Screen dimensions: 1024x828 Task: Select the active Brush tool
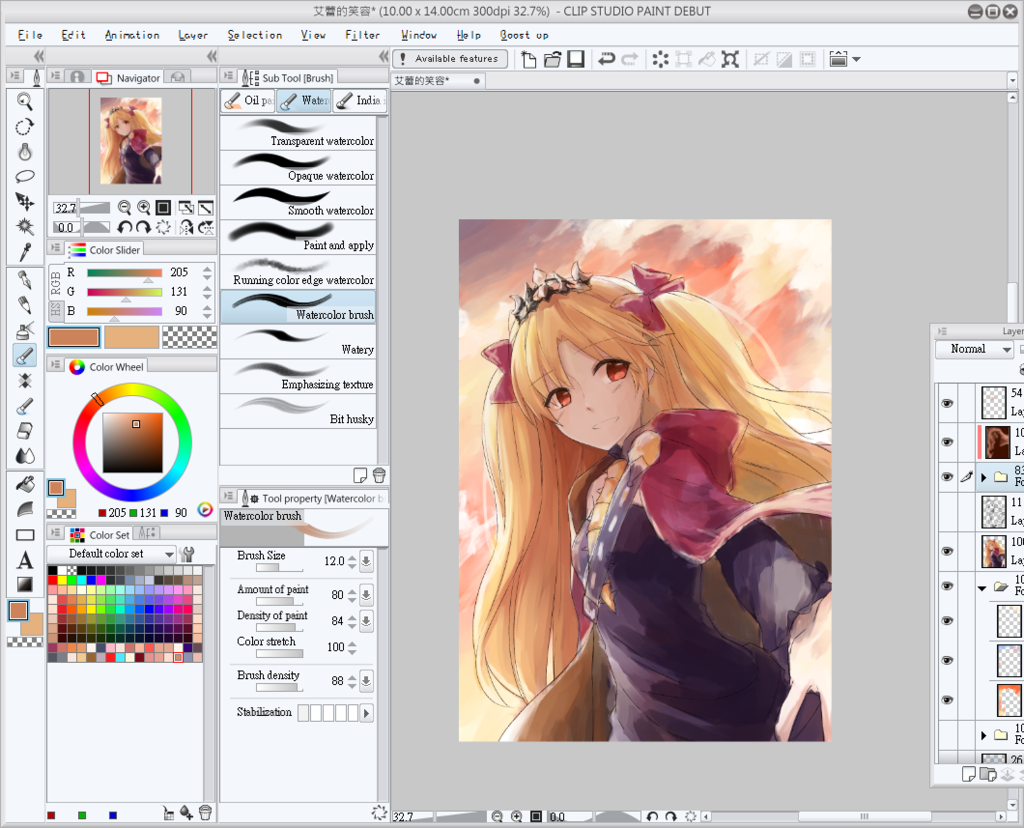point(25,356)
